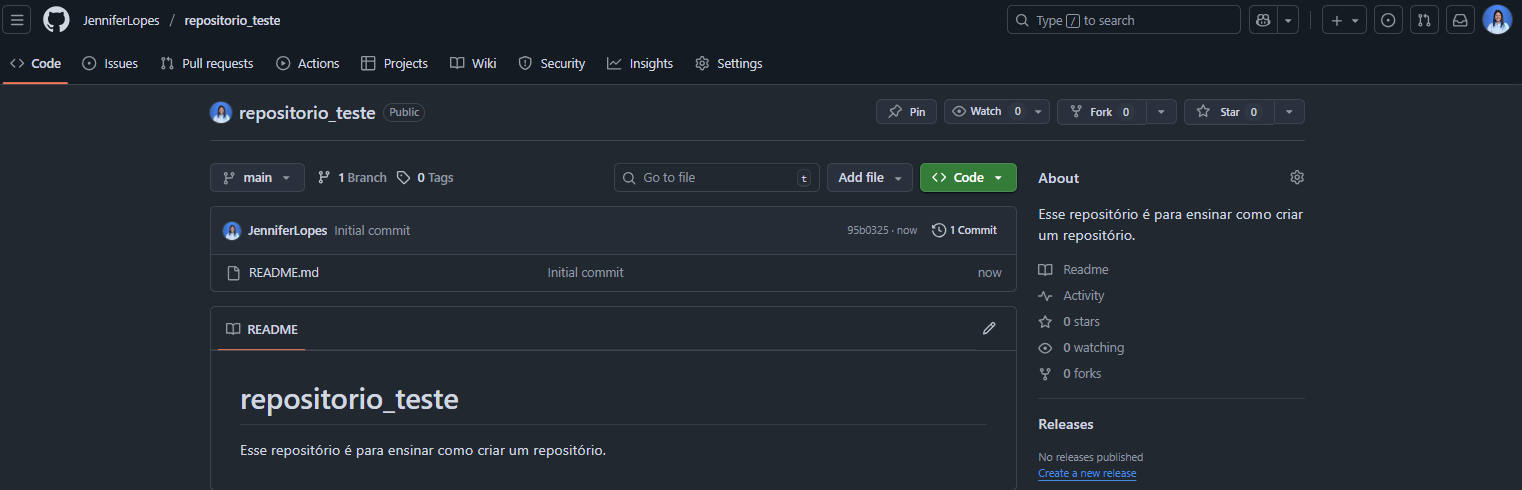
Task: Go to the Settings tab
Action: click(x=729, y=63)
